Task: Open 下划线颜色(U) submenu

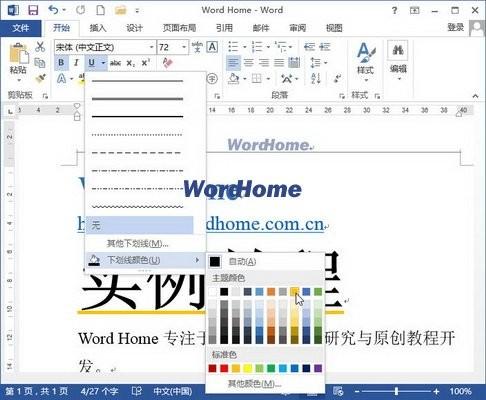Action: coord(145,260)
